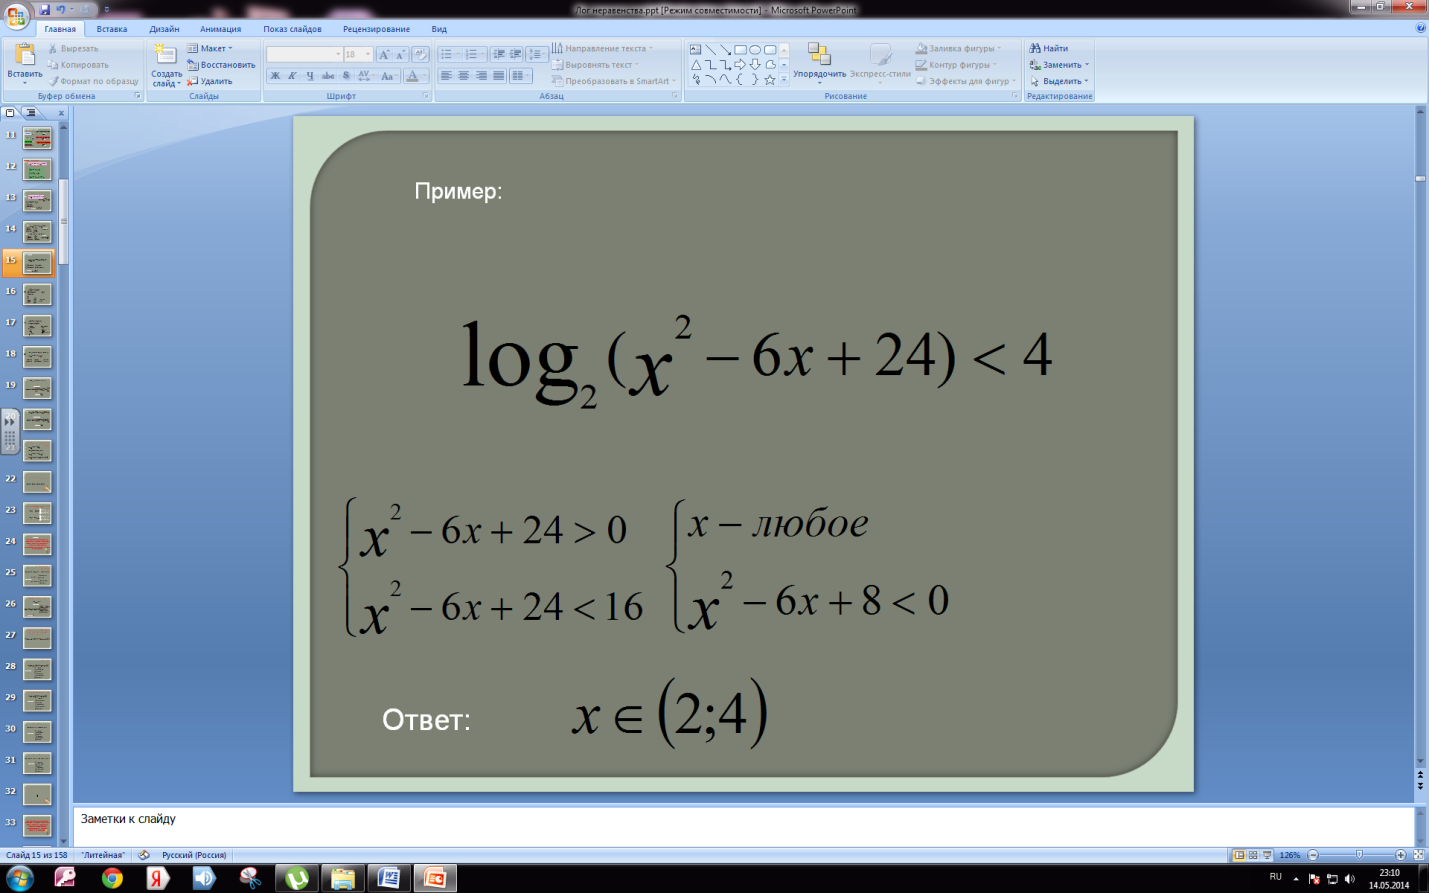The width and height of the screenshot is (1429, 893).
Task: Open character spacing AV dropdown
Action: pyautogui.click(x=365, y=76)
